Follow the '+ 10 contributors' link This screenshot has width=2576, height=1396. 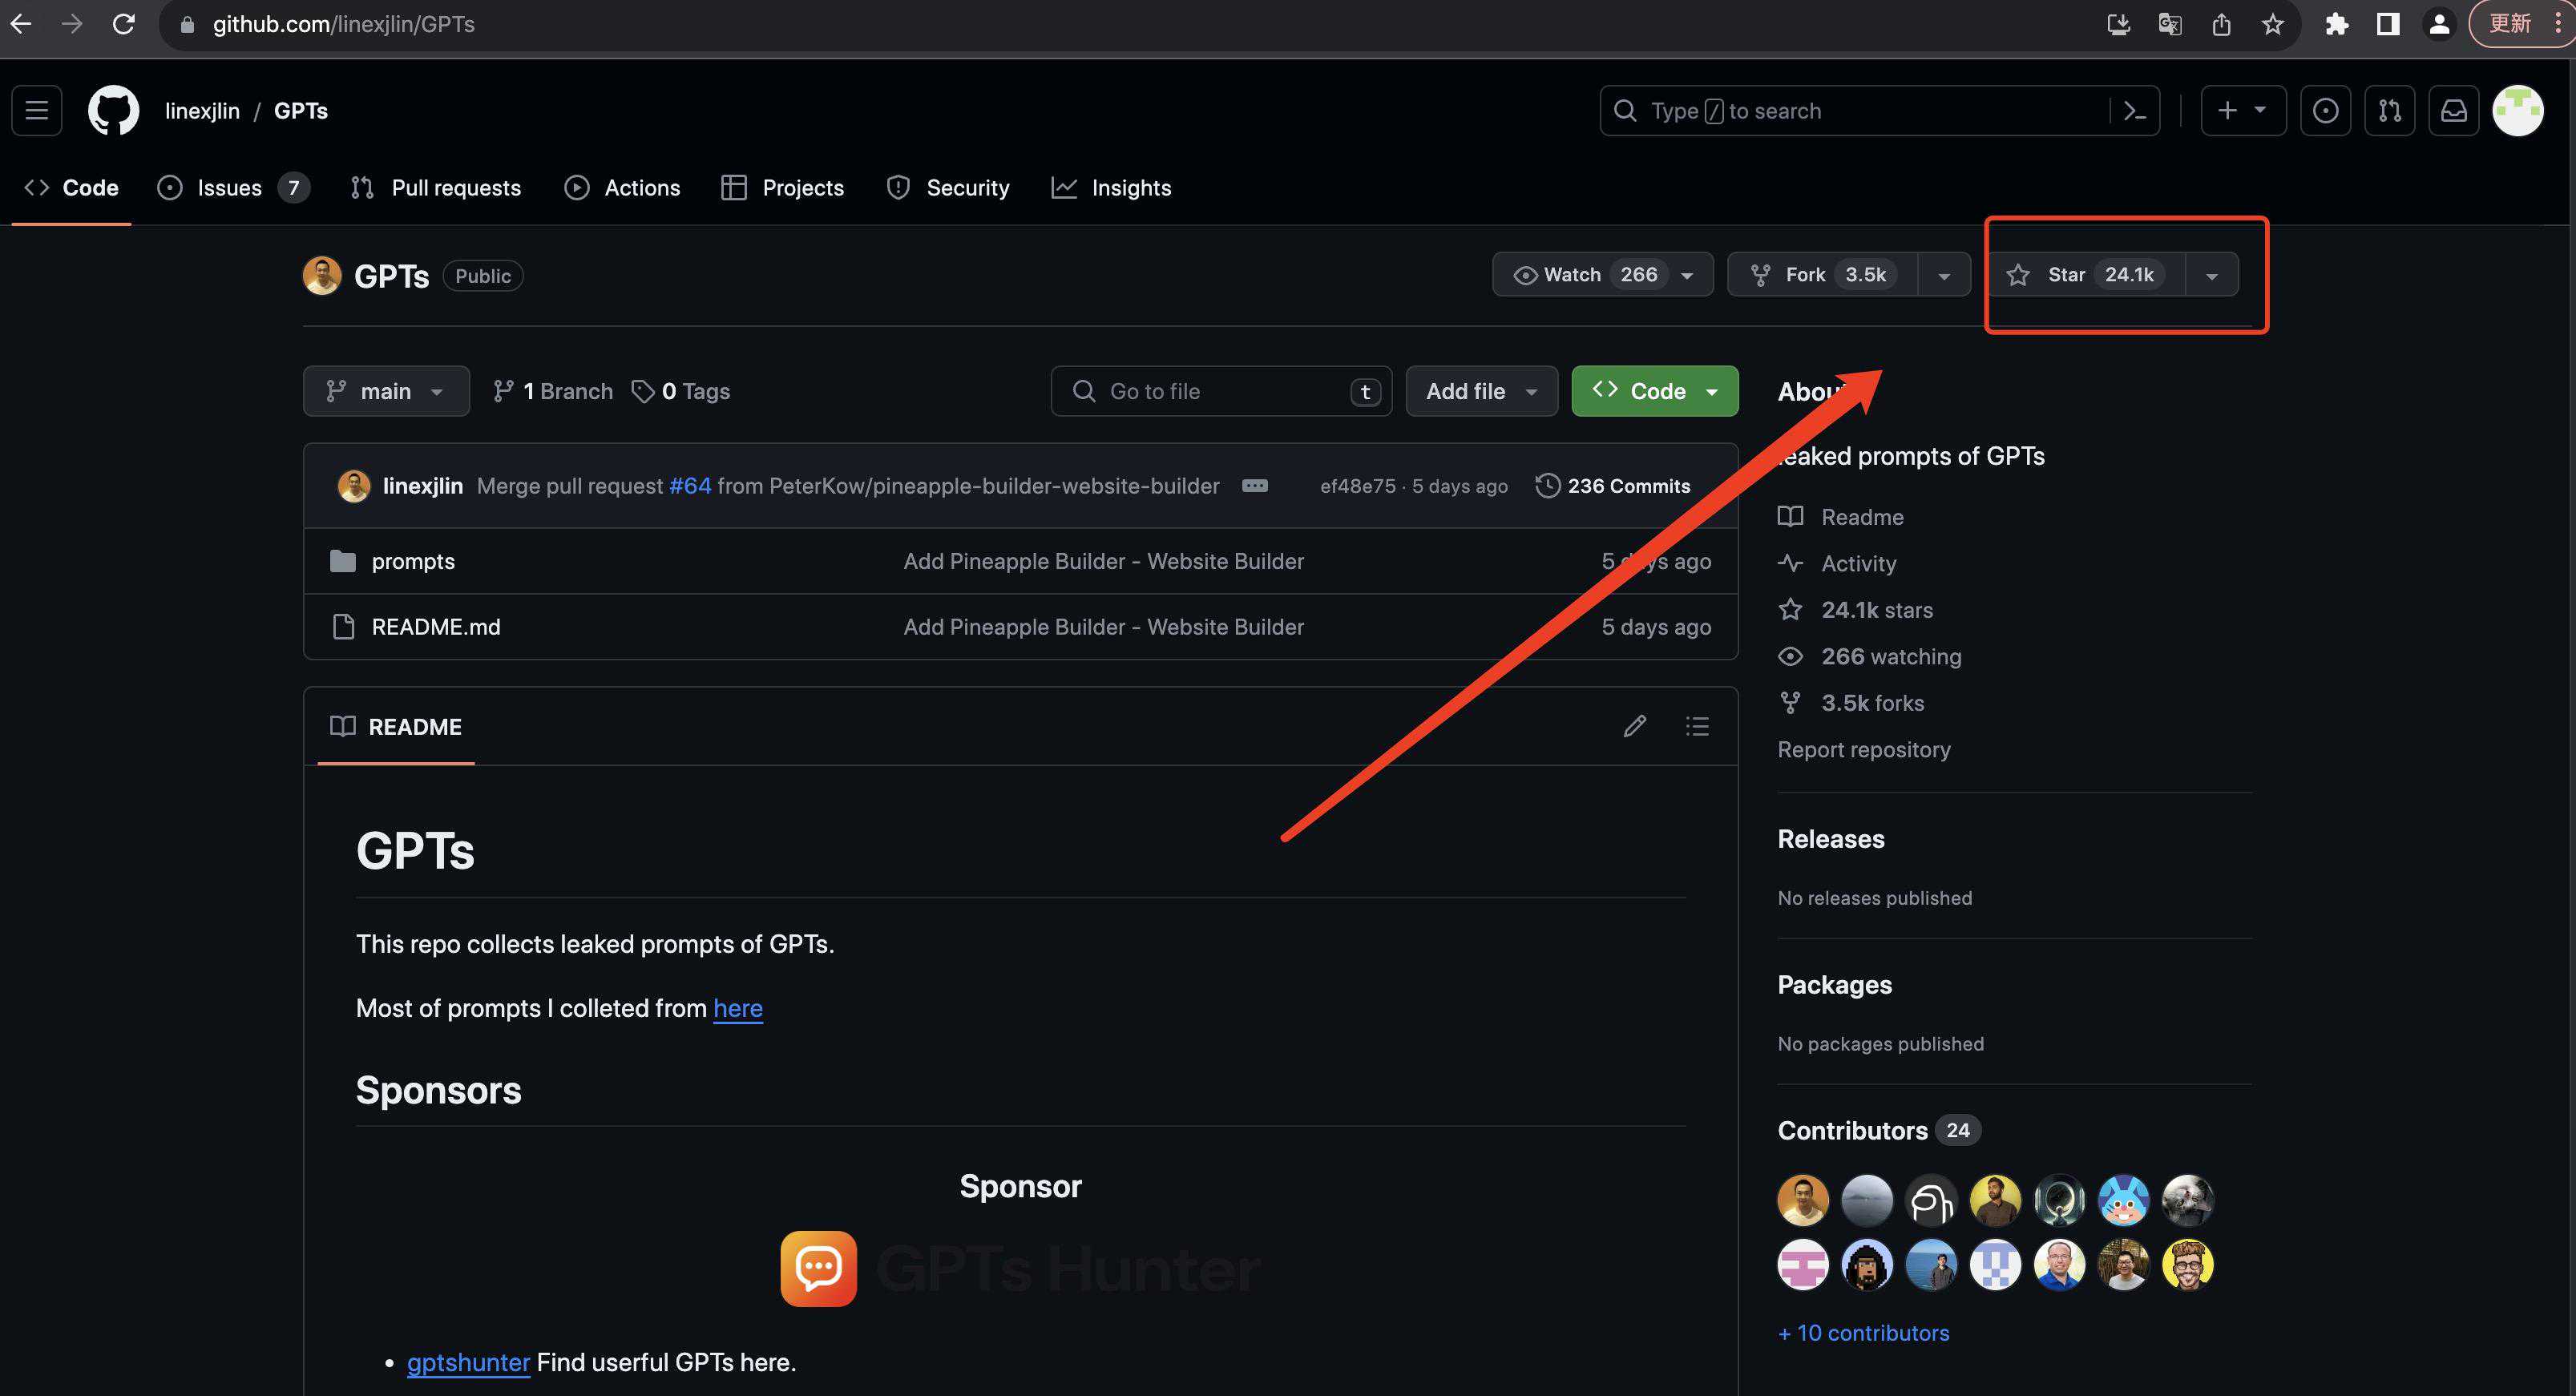(x=1863, y=1333)
